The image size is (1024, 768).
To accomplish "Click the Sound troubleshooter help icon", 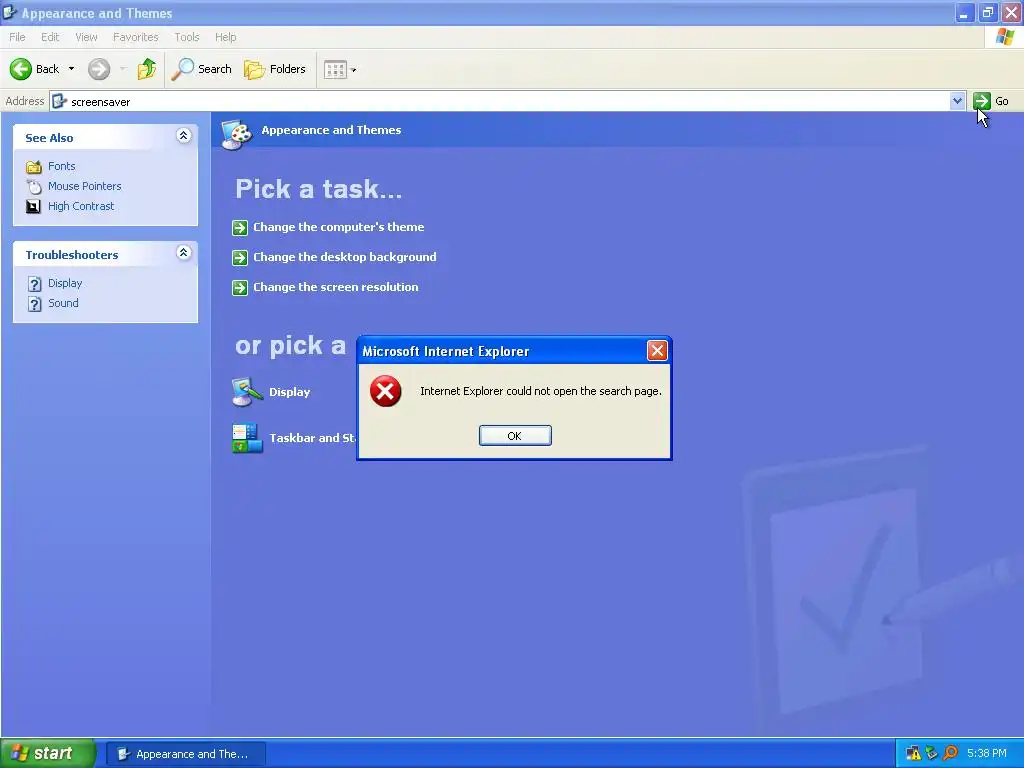I will (x=35, y=304).
